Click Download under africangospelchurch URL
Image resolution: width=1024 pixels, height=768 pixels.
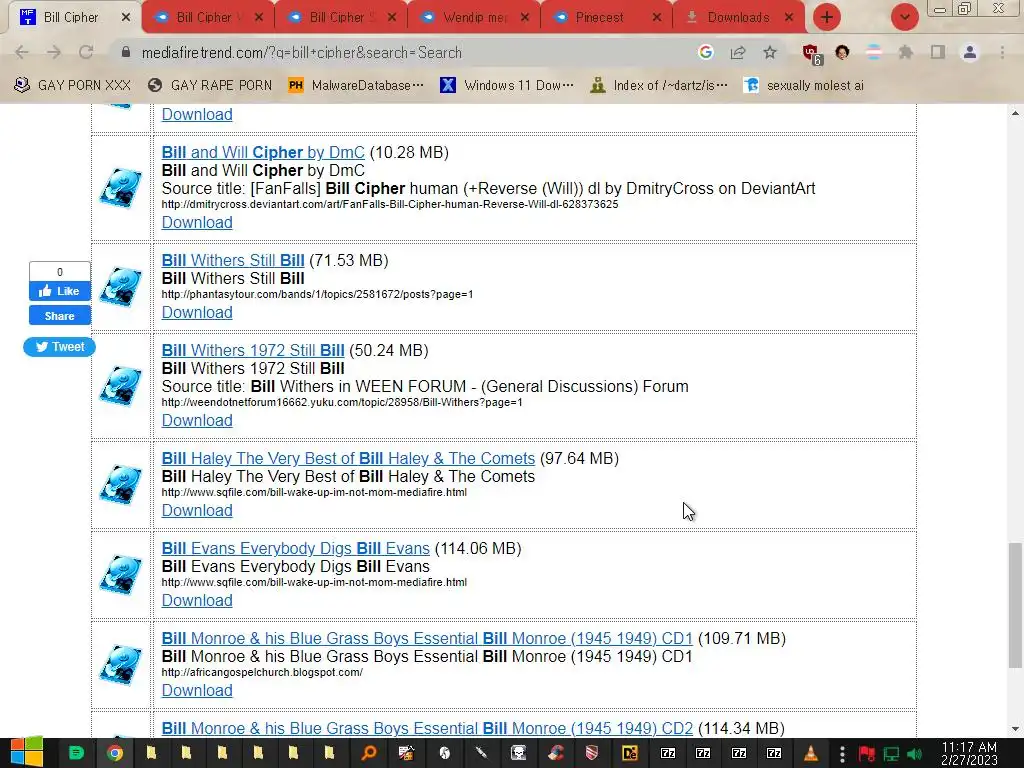197,691
